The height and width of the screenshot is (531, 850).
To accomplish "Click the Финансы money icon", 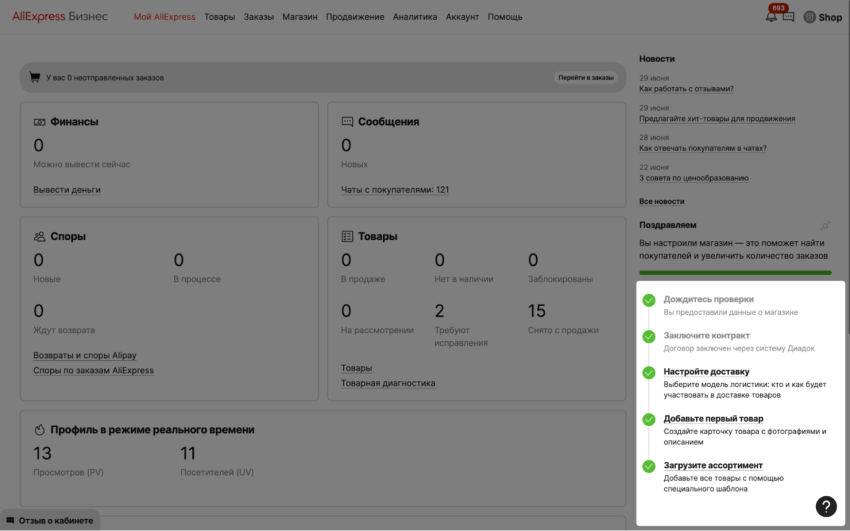I will pos(40,122).
